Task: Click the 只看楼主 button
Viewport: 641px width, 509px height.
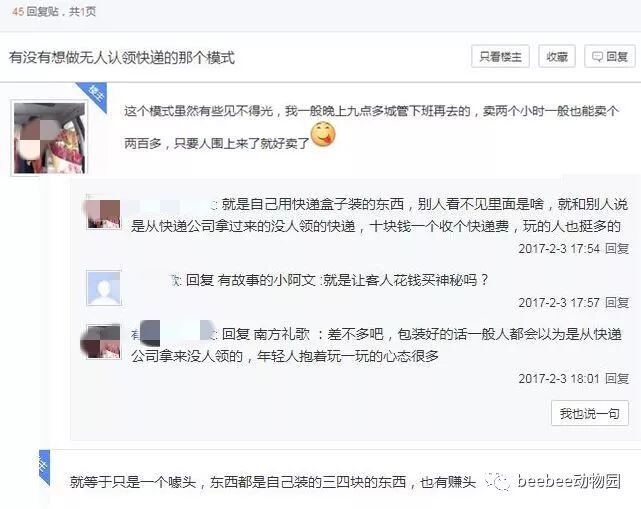Action: point(500,56)
